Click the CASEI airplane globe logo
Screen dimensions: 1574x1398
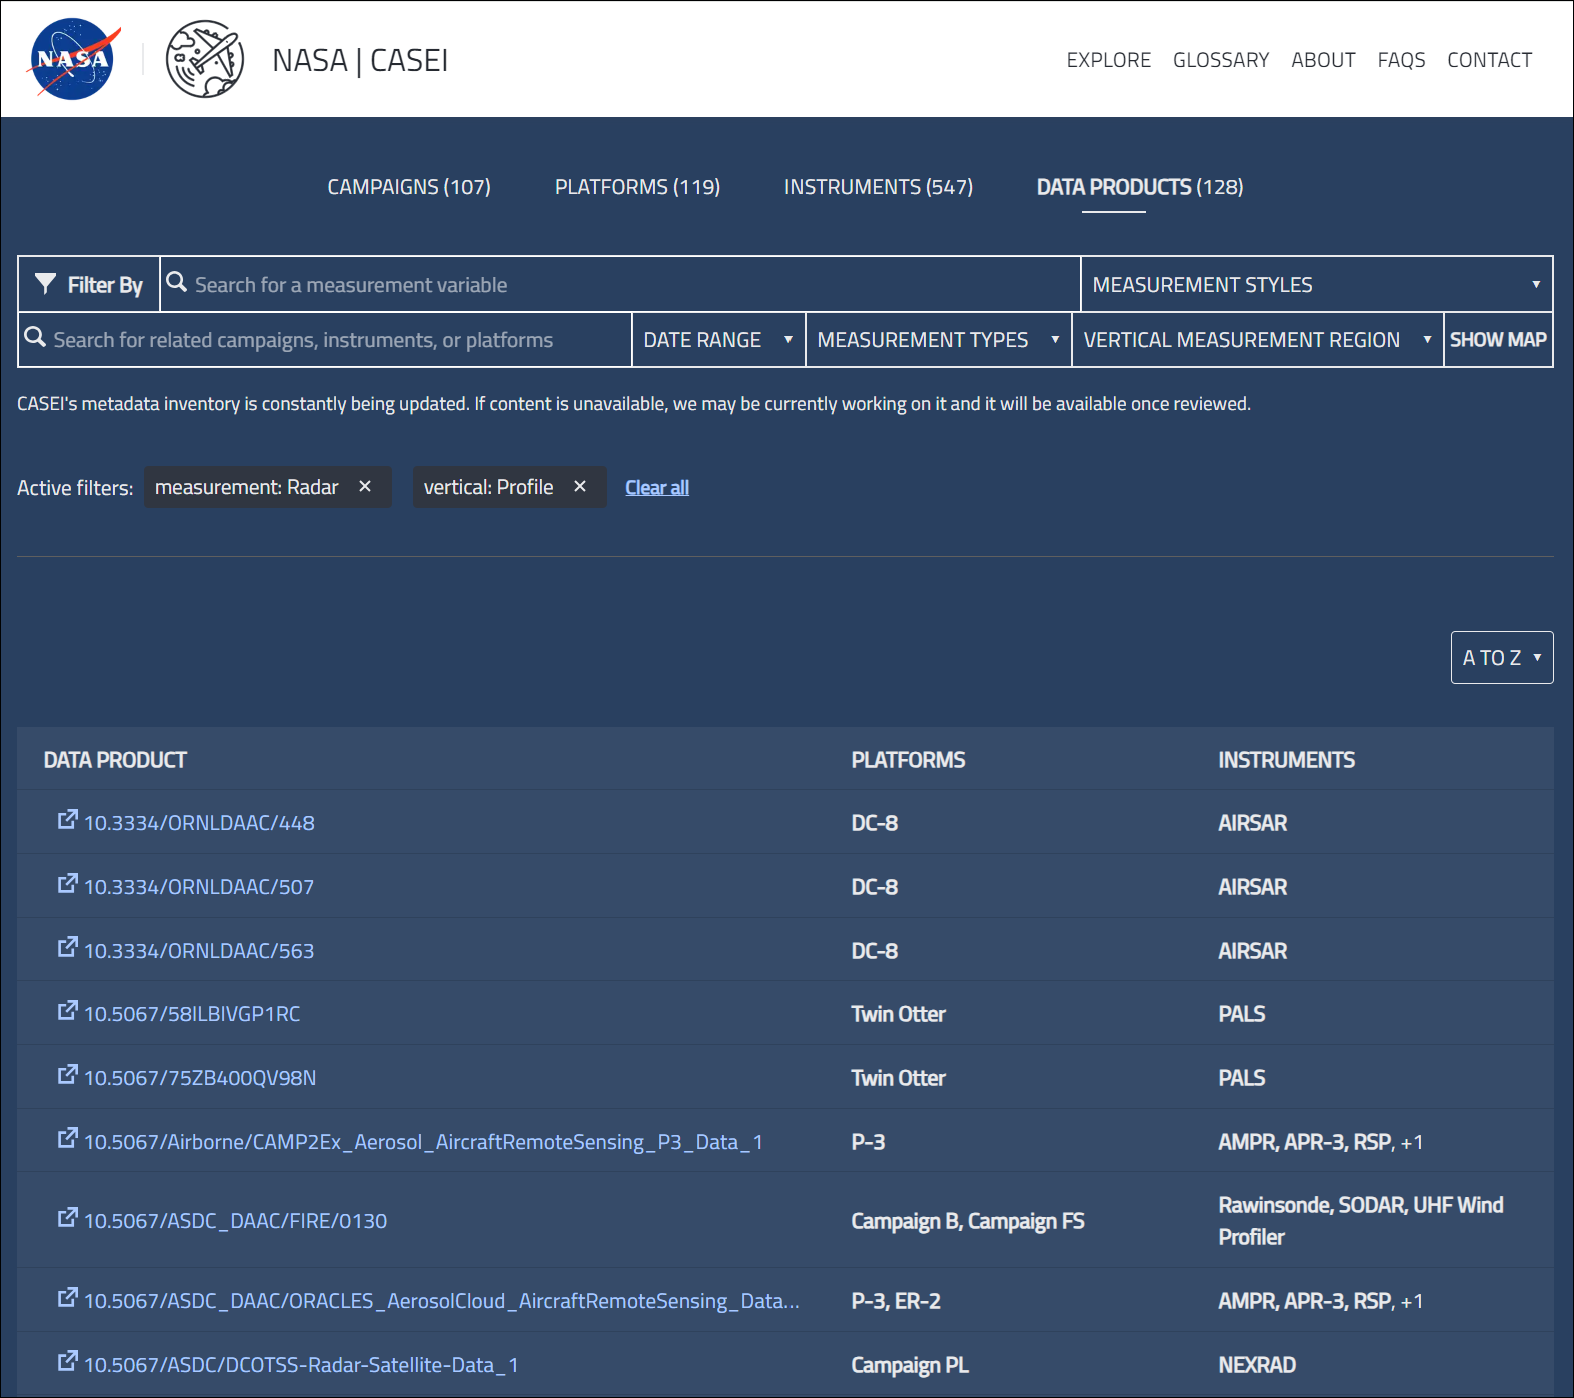coord(205,59)
